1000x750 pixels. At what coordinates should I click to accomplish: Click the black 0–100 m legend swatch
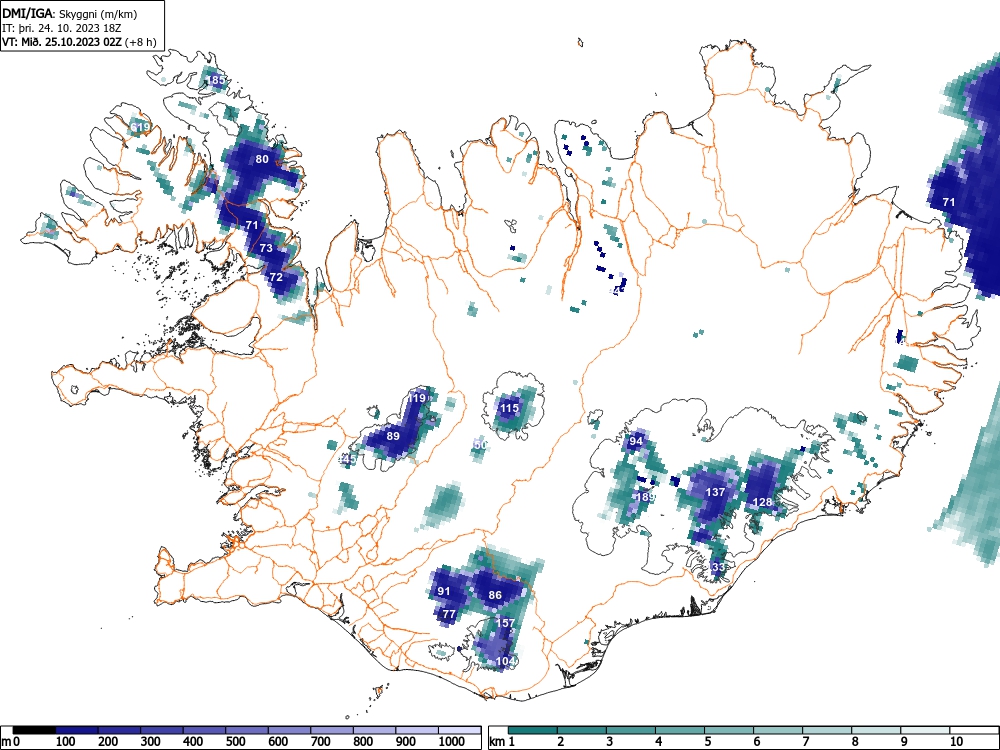click(34, 730)
